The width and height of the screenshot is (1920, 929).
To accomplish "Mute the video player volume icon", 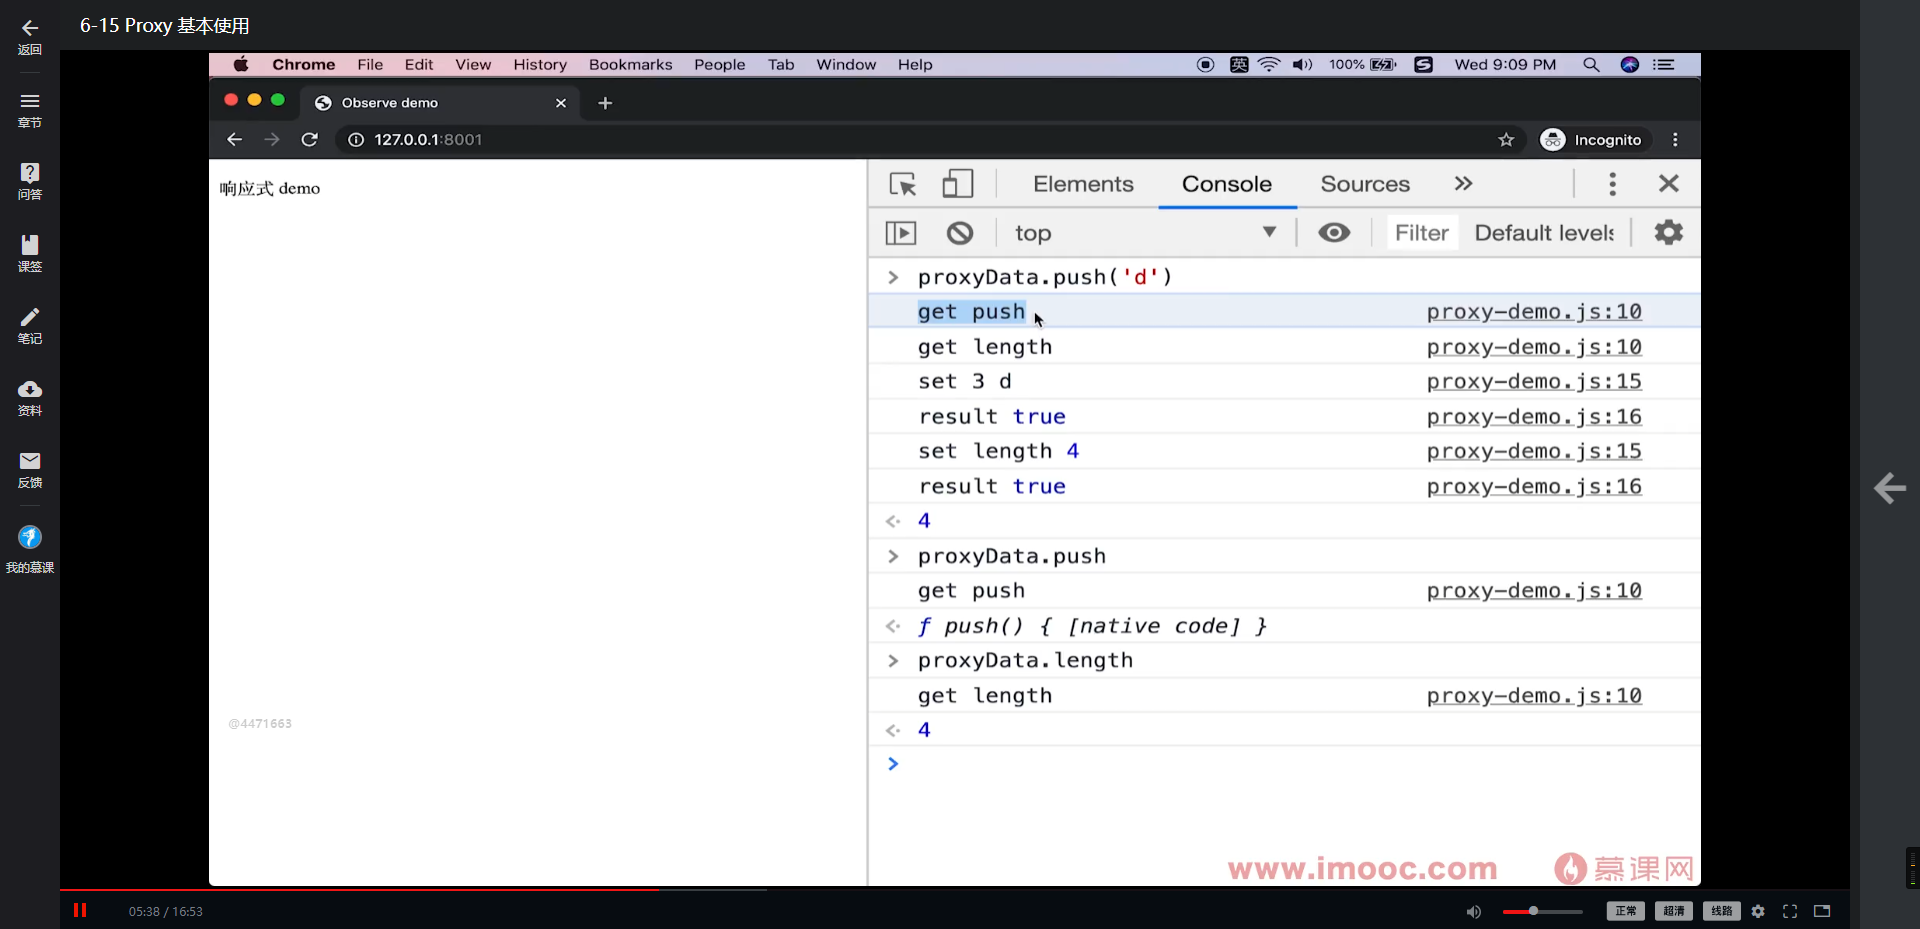I will click(x=1473, y=911).
